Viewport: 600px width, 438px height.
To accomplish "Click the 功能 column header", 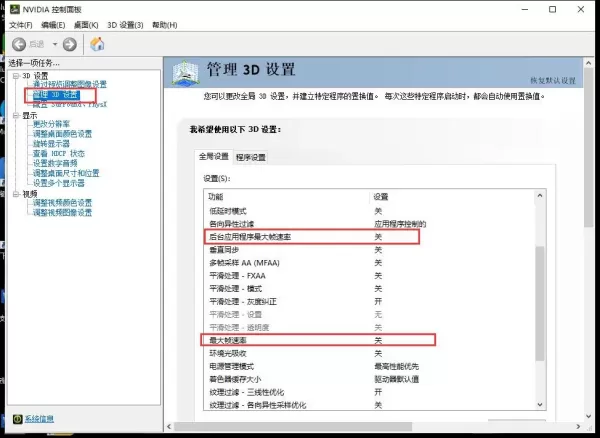I will point(287,197).
